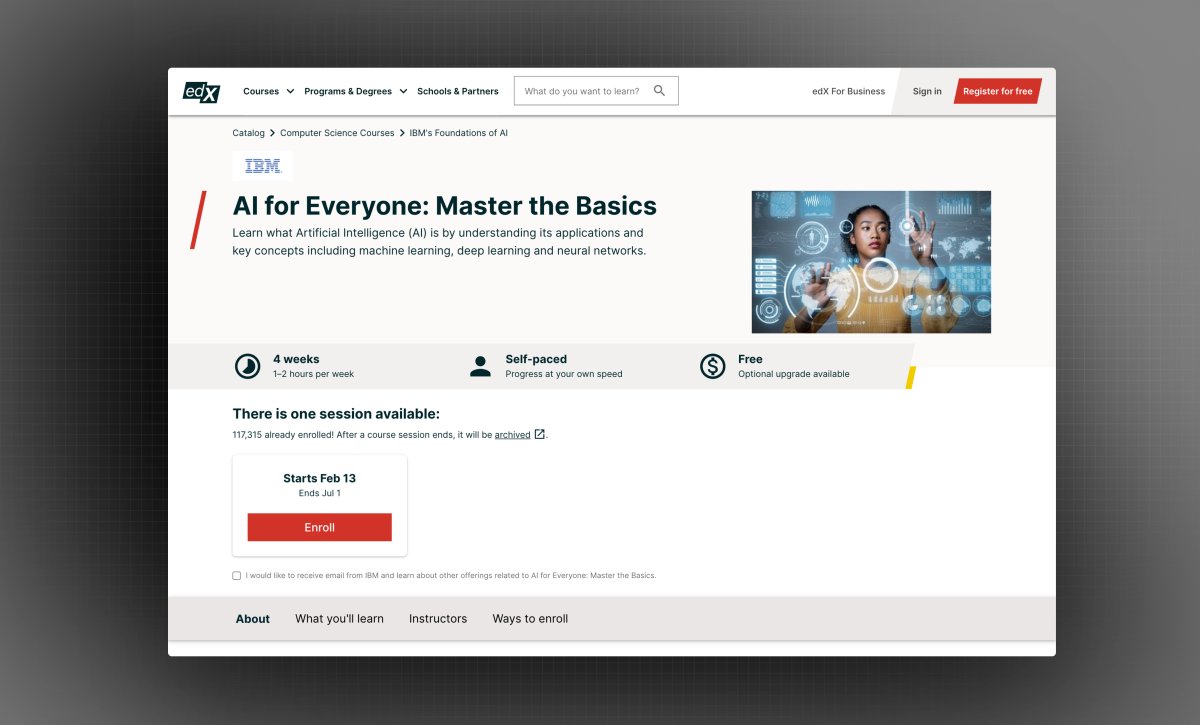Click the external link icon after archived
Viewport: 1200px width, 725px height.
pos(540,434)
